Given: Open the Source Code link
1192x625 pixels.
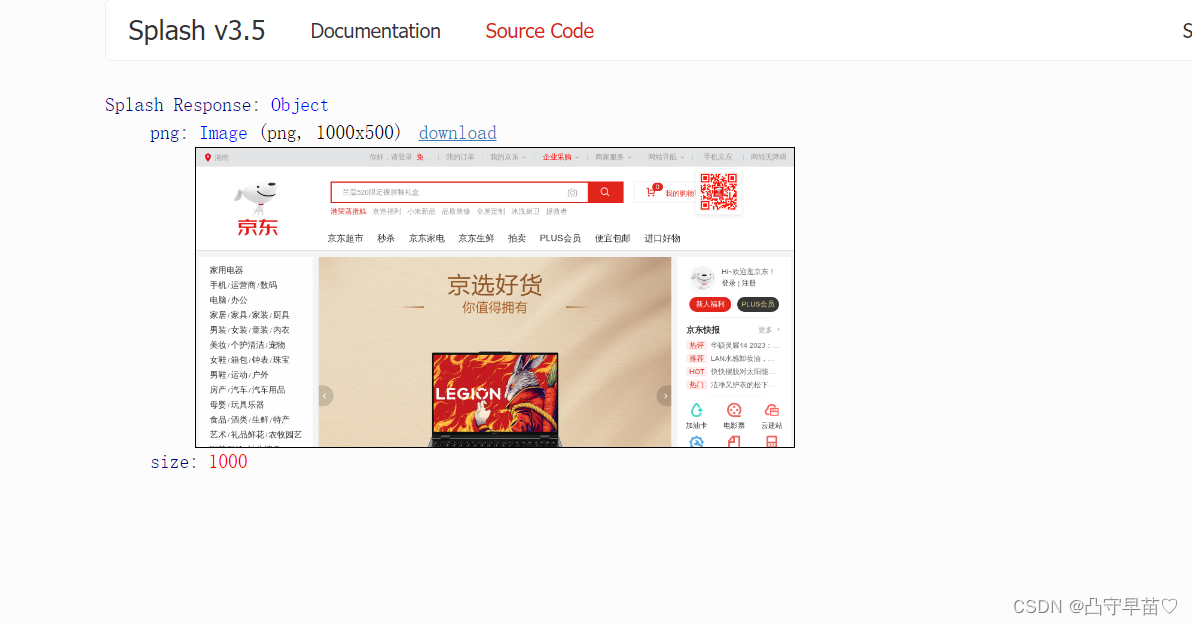Looking at the screenshot, I should click(539, 31).
